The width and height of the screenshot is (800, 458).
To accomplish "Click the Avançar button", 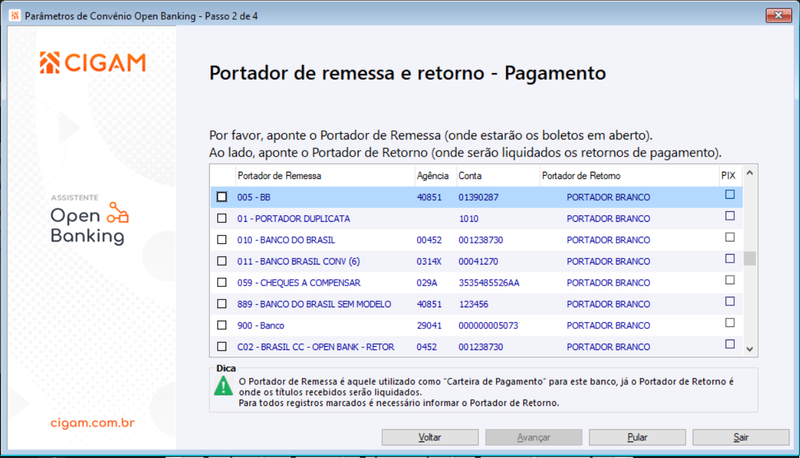I will [x=534, y=437].
